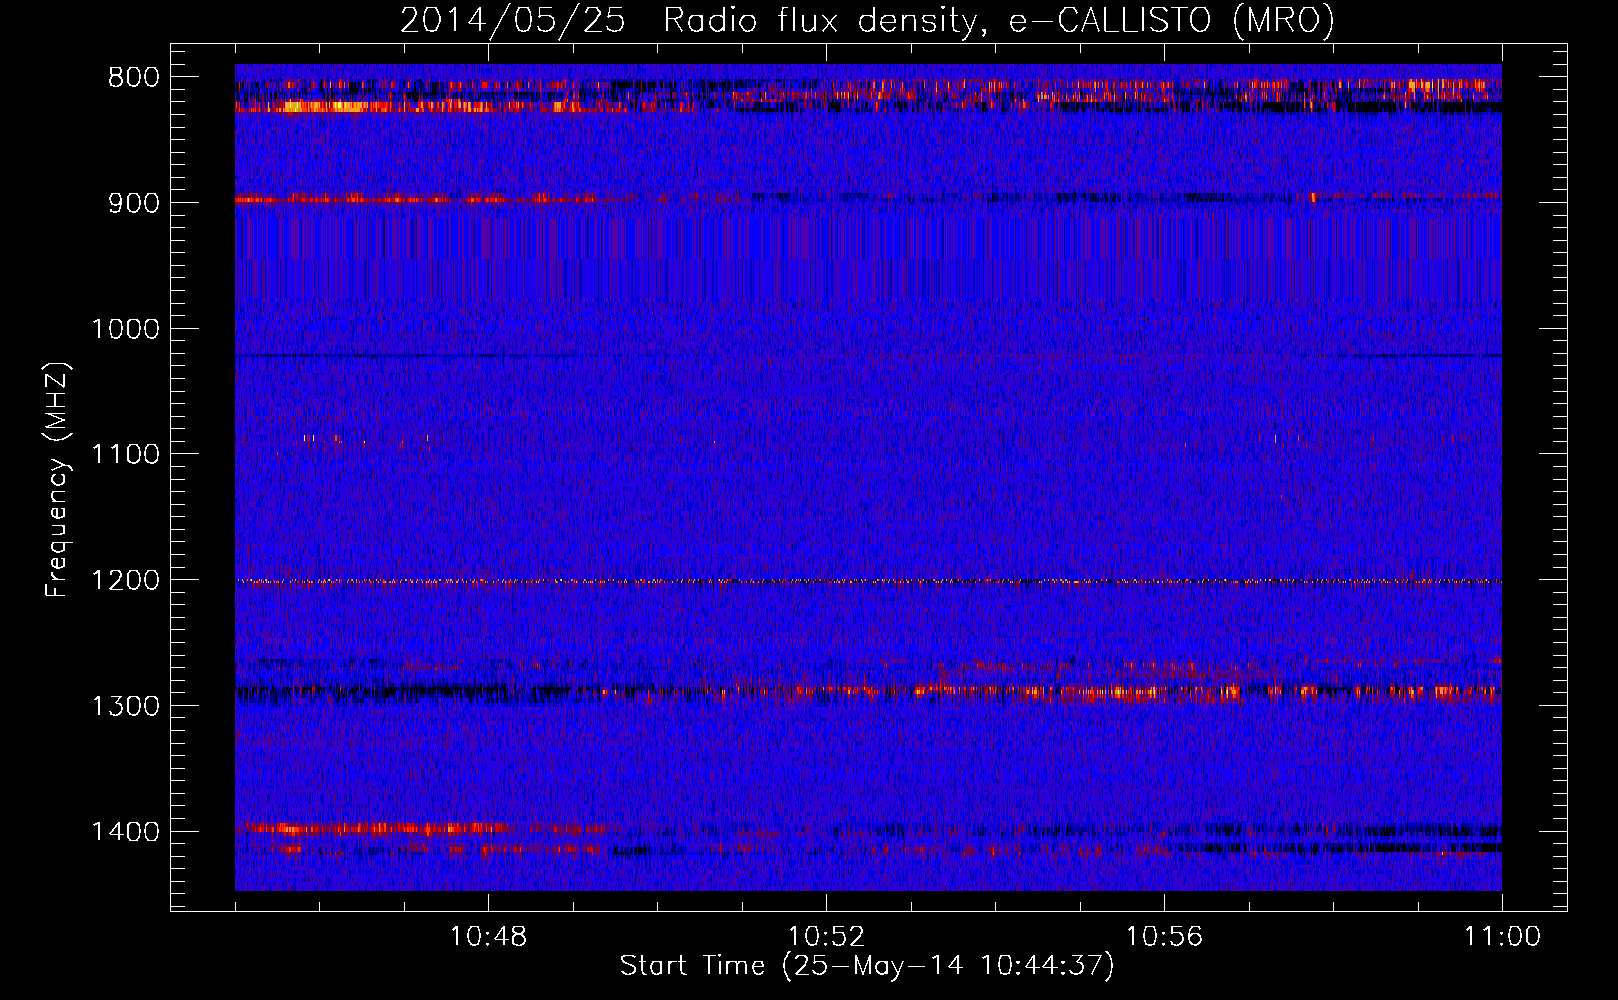Select the 1000 frequency axis label
This screenshot has height=1000, width=1618.
[125, 329]
